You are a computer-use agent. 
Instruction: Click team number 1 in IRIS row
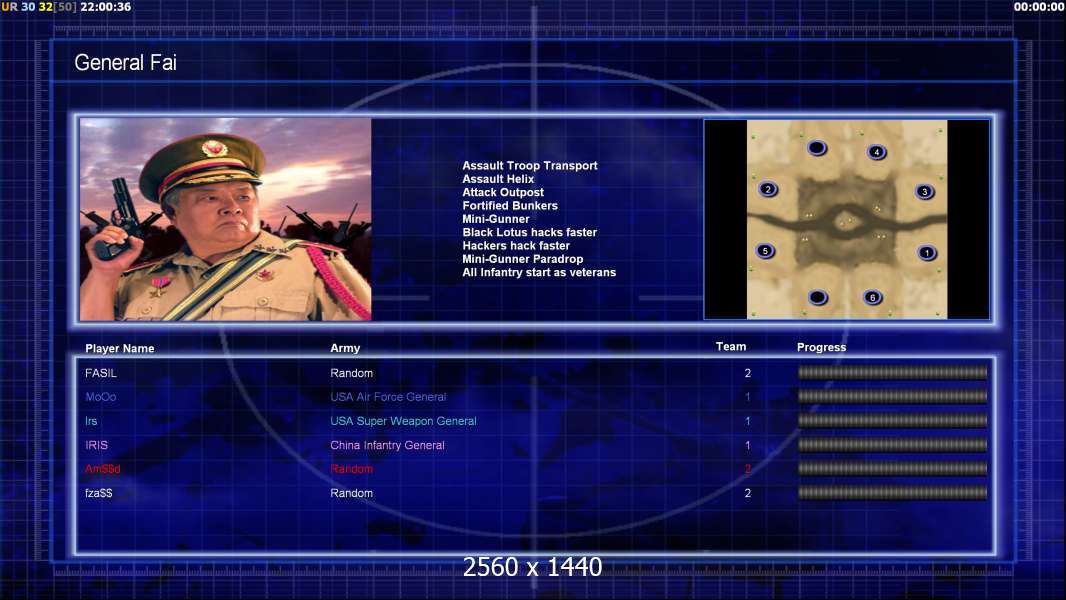pos(748,445)
